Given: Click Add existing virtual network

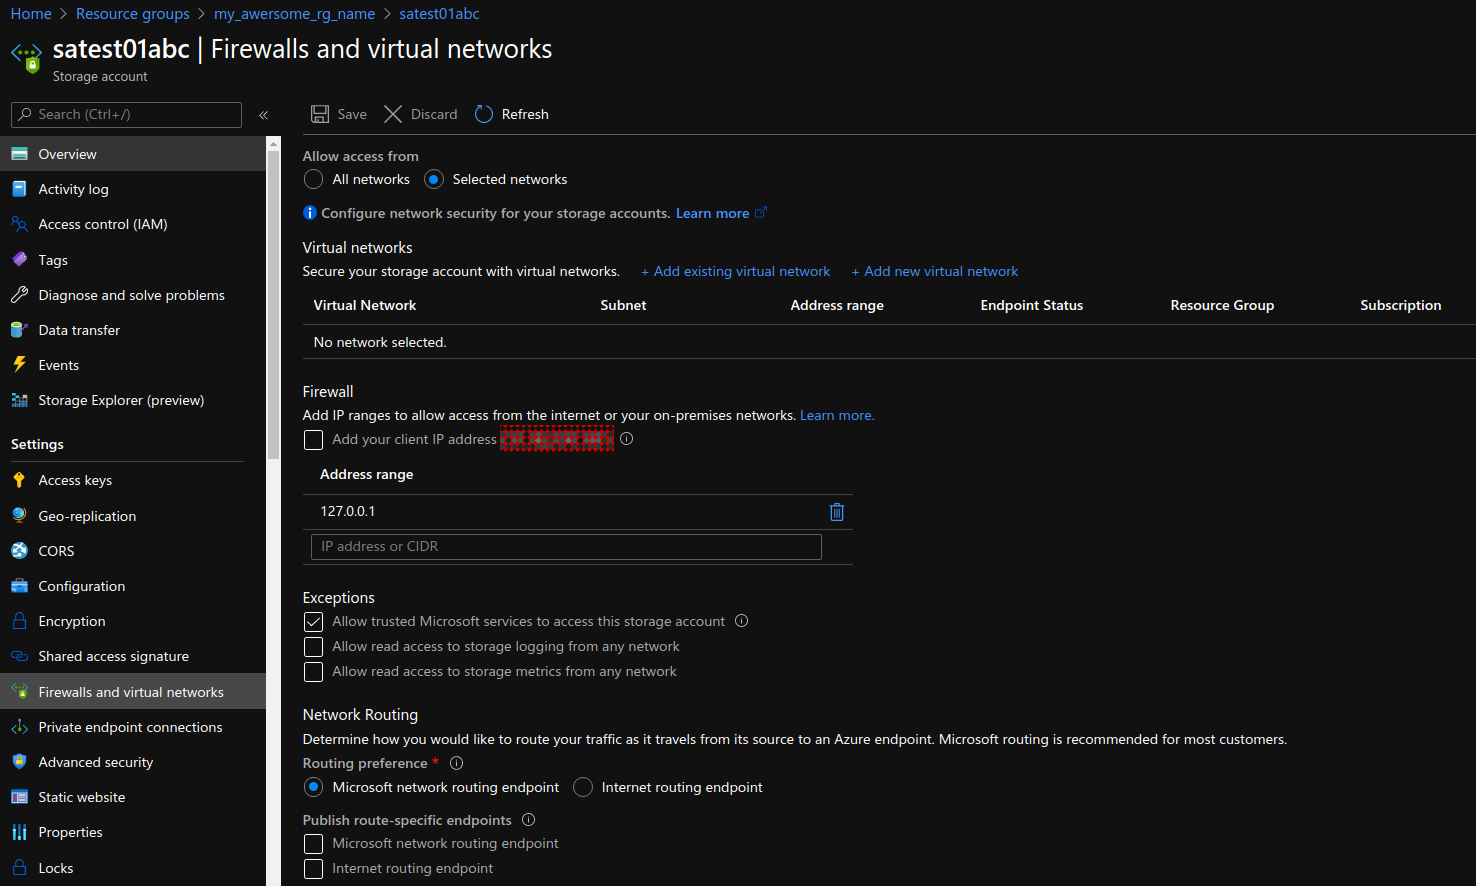Looking at the screenshot, I should 735,271.
